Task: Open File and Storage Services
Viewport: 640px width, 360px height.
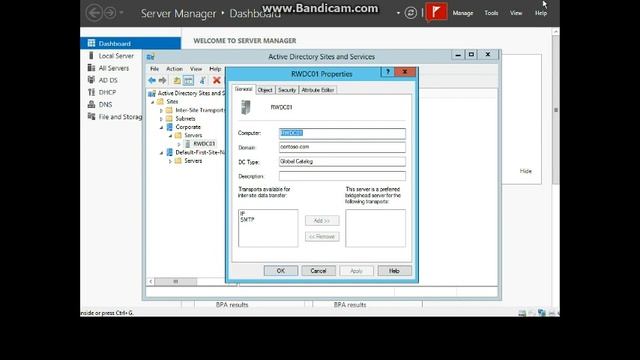Action: tap(120, 117)
